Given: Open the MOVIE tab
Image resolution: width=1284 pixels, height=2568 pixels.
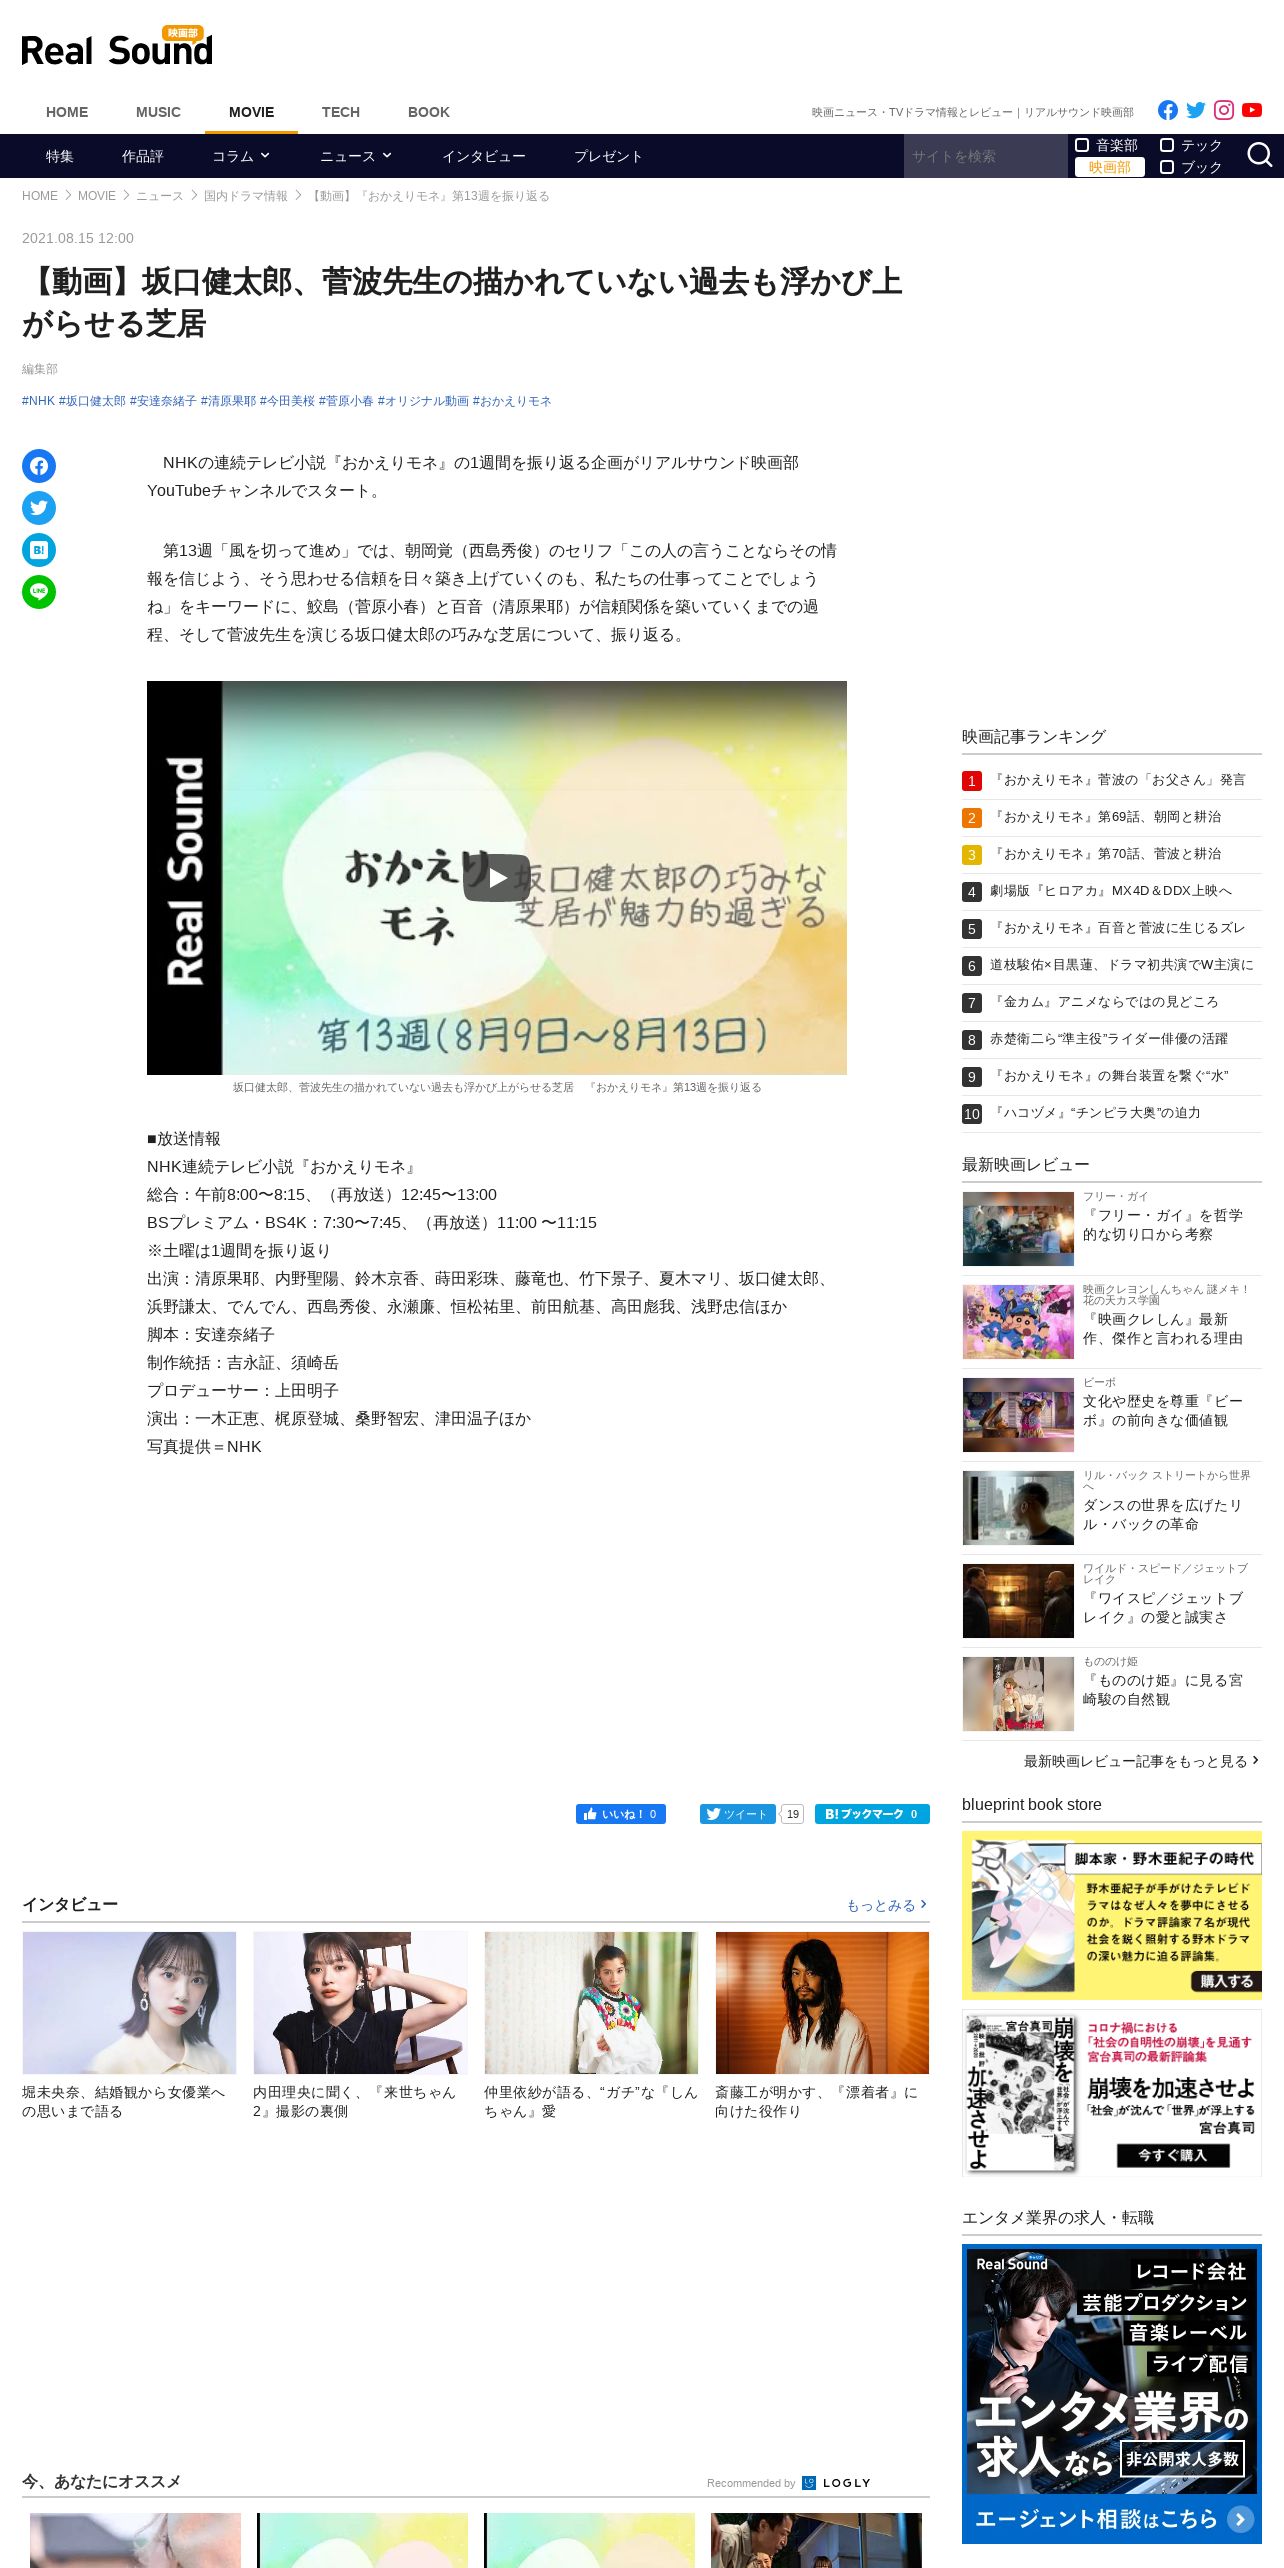Looking at the screenshot, I should 251,112.
